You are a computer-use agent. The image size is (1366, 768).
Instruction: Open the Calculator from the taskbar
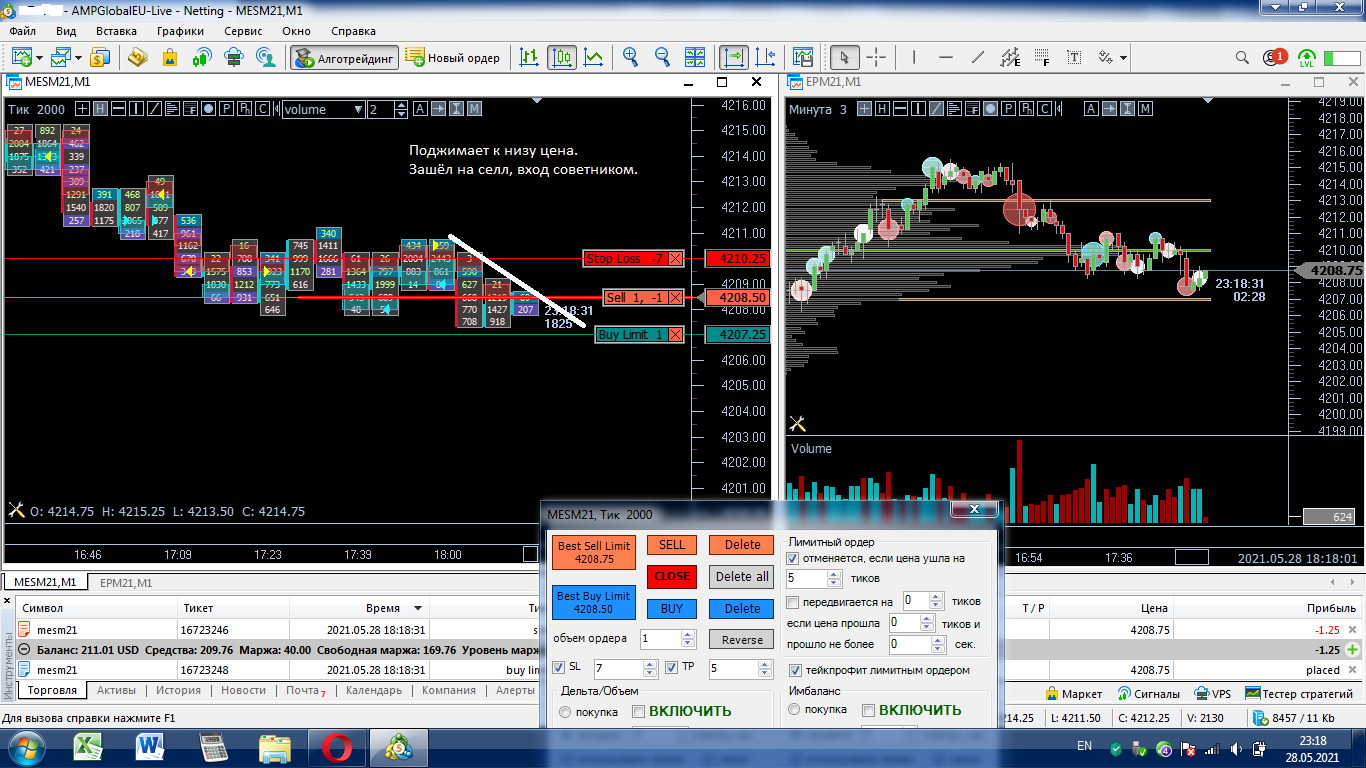coord(213,746)
